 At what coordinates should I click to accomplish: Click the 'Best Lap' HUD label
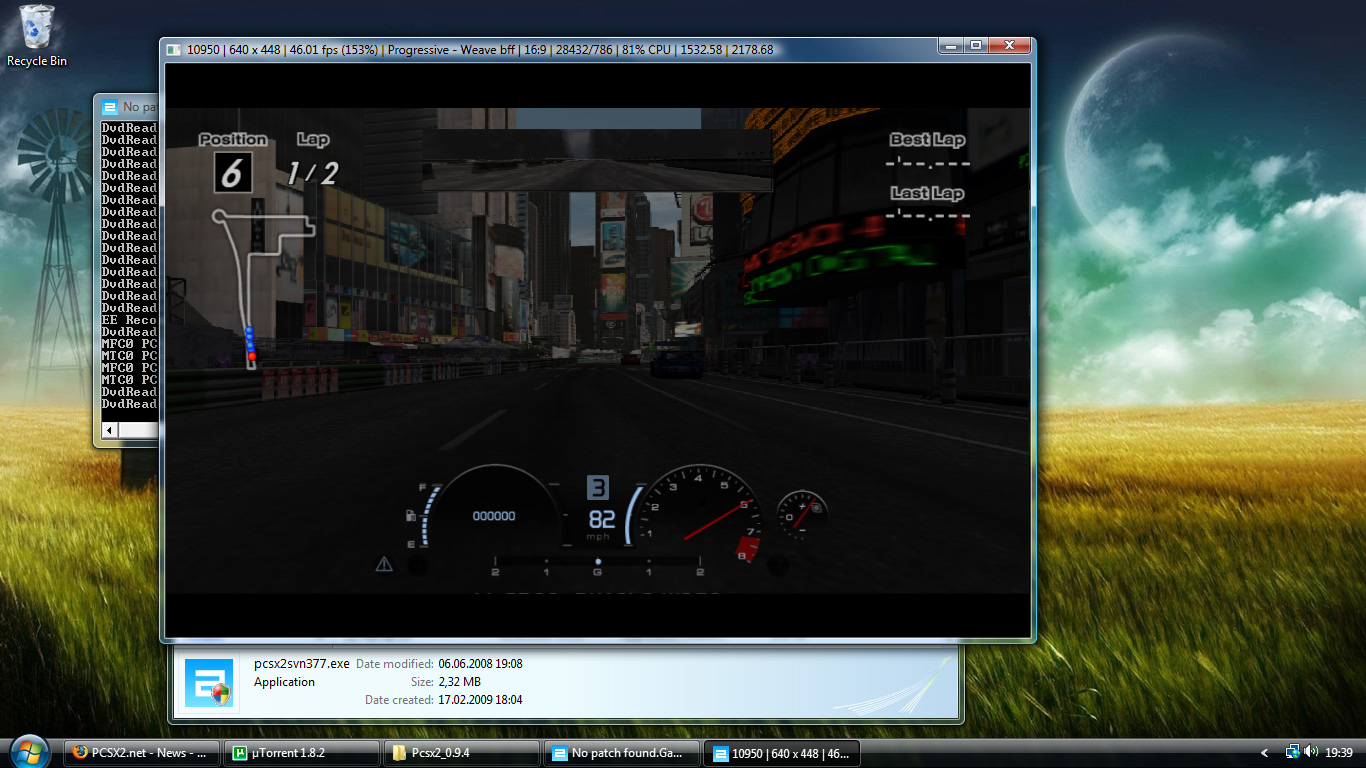[927, 140]
